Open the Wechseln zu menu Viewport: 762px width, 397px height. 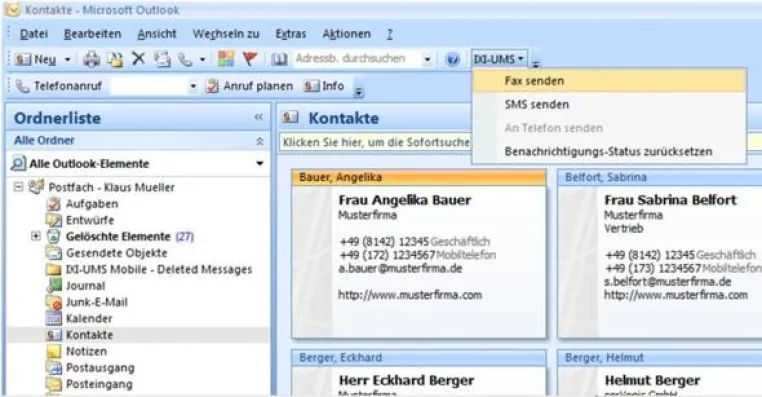click(x=226, y=34)
